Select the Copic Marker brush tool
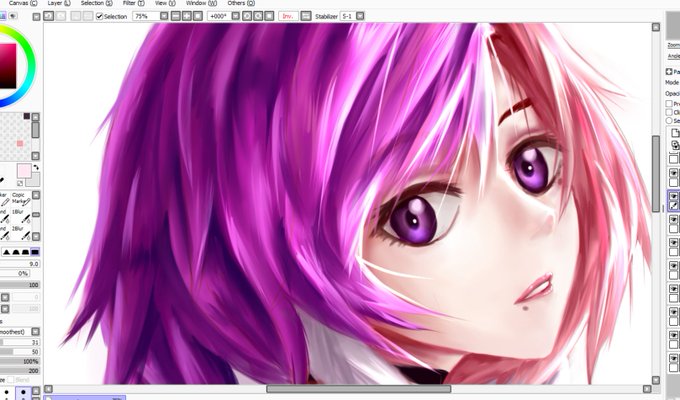This screenshot has height=400, width=680. [21, 199]
